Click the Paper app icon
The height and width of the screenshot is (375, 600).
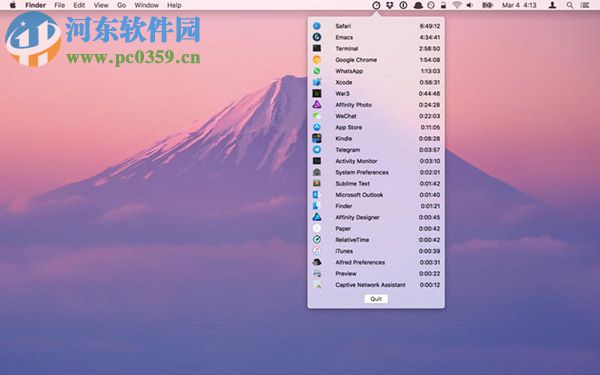317,228
